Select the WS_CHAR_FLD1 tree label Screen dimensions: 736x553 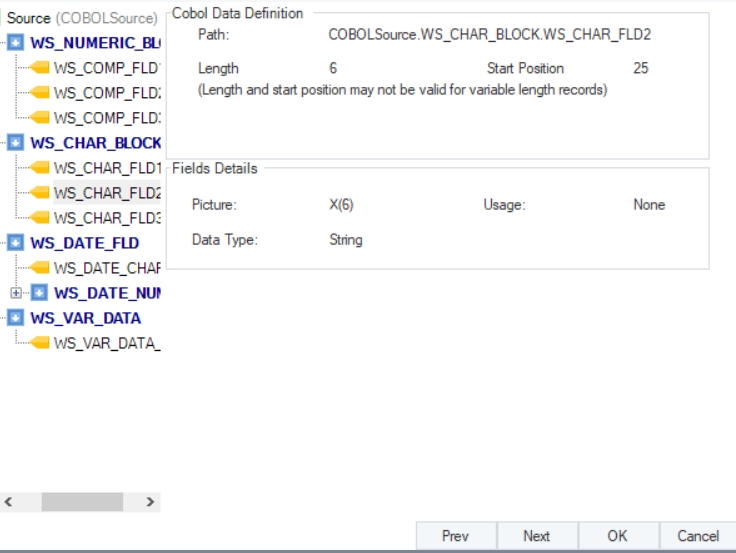(107, 168)
